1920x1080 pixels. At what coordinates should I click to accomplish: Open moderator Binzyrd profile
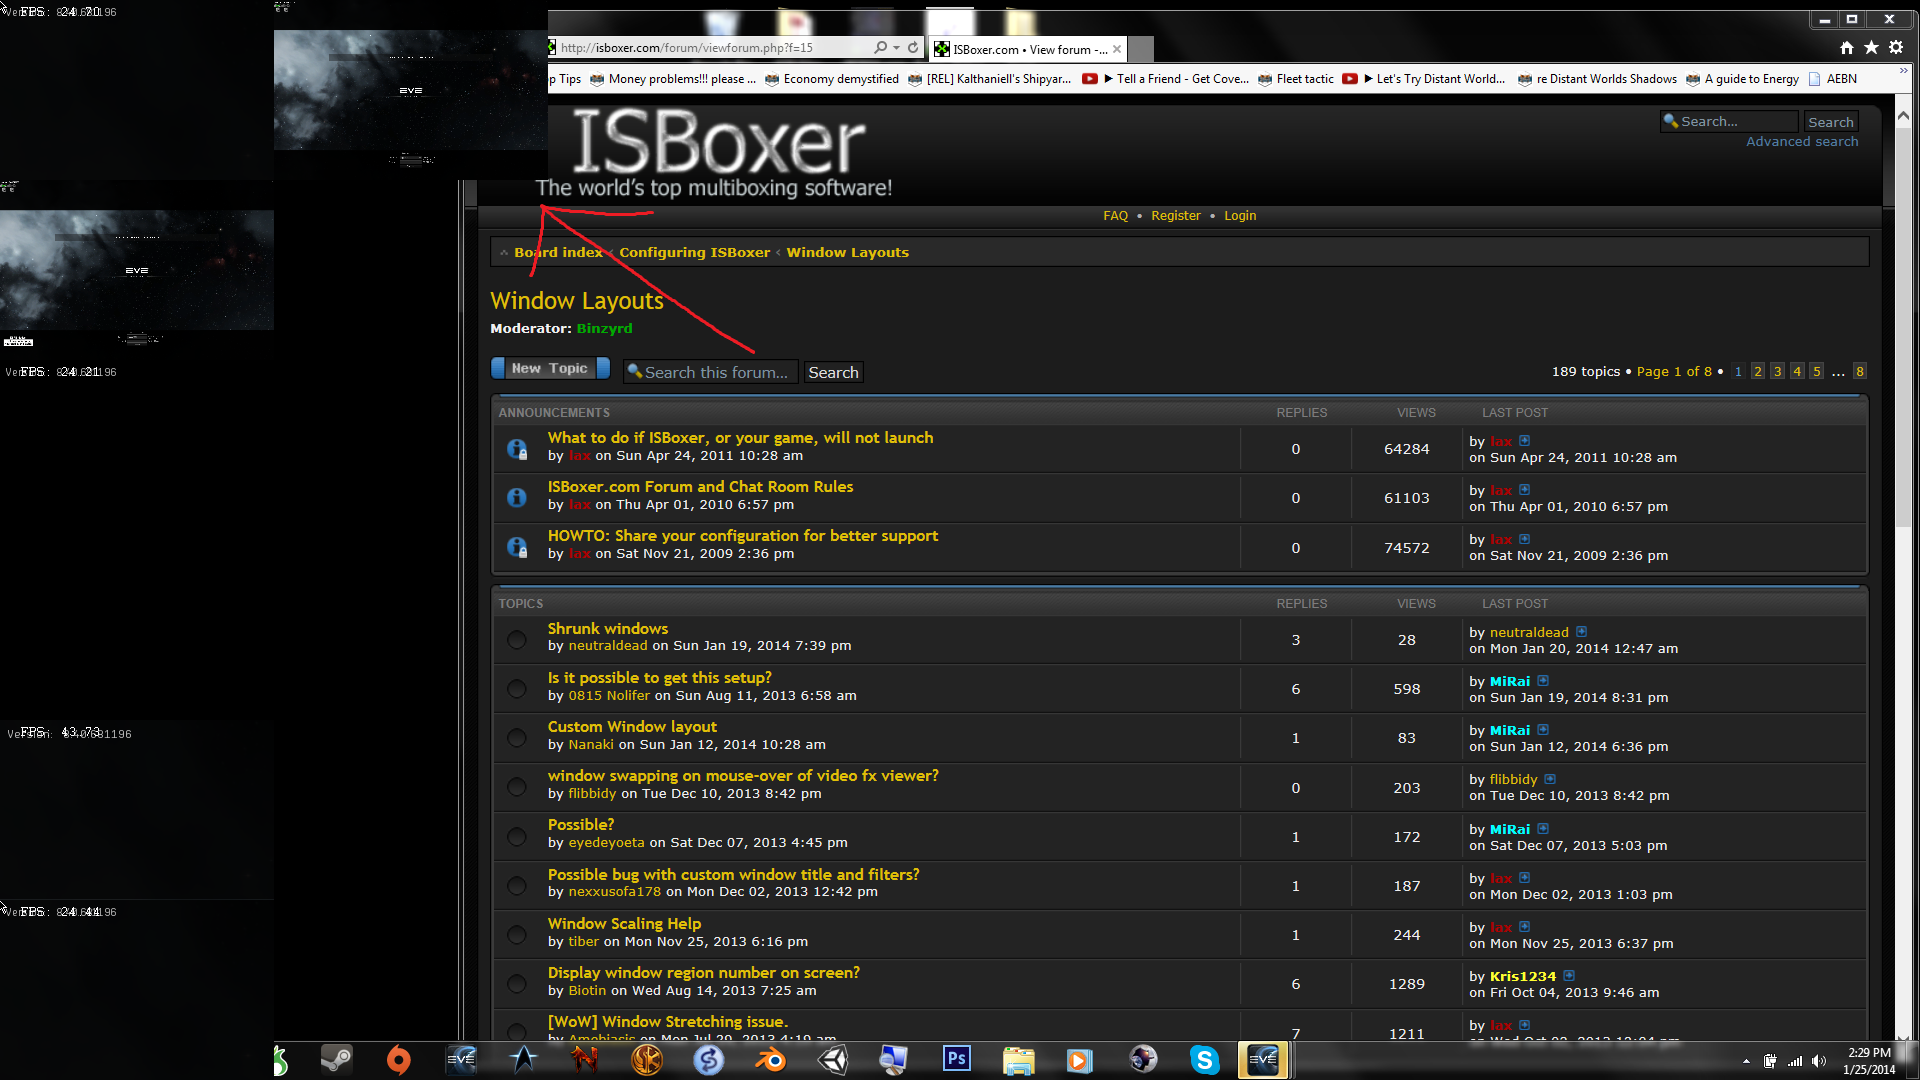pos(604,328)
